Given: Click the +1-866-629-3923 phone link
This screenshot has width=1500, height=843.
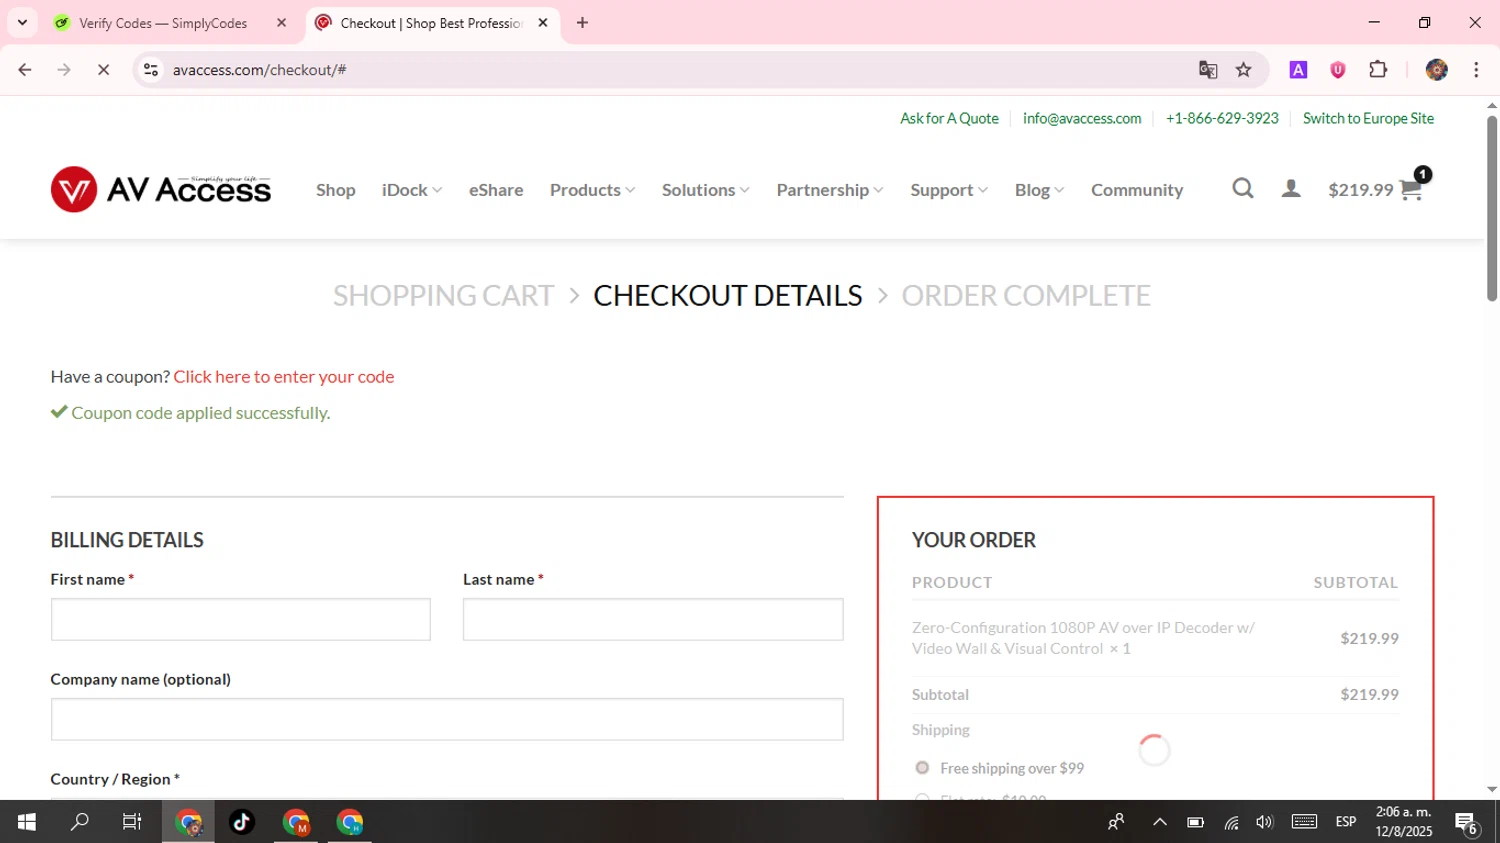Looking at the screenshot, I should point(1222,118).
